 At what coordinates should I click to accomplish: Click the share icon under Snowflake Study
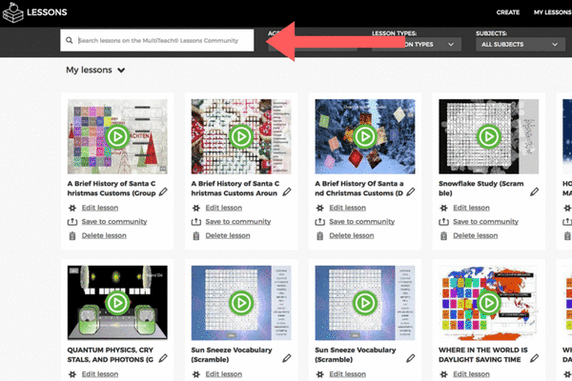[444, 222]
